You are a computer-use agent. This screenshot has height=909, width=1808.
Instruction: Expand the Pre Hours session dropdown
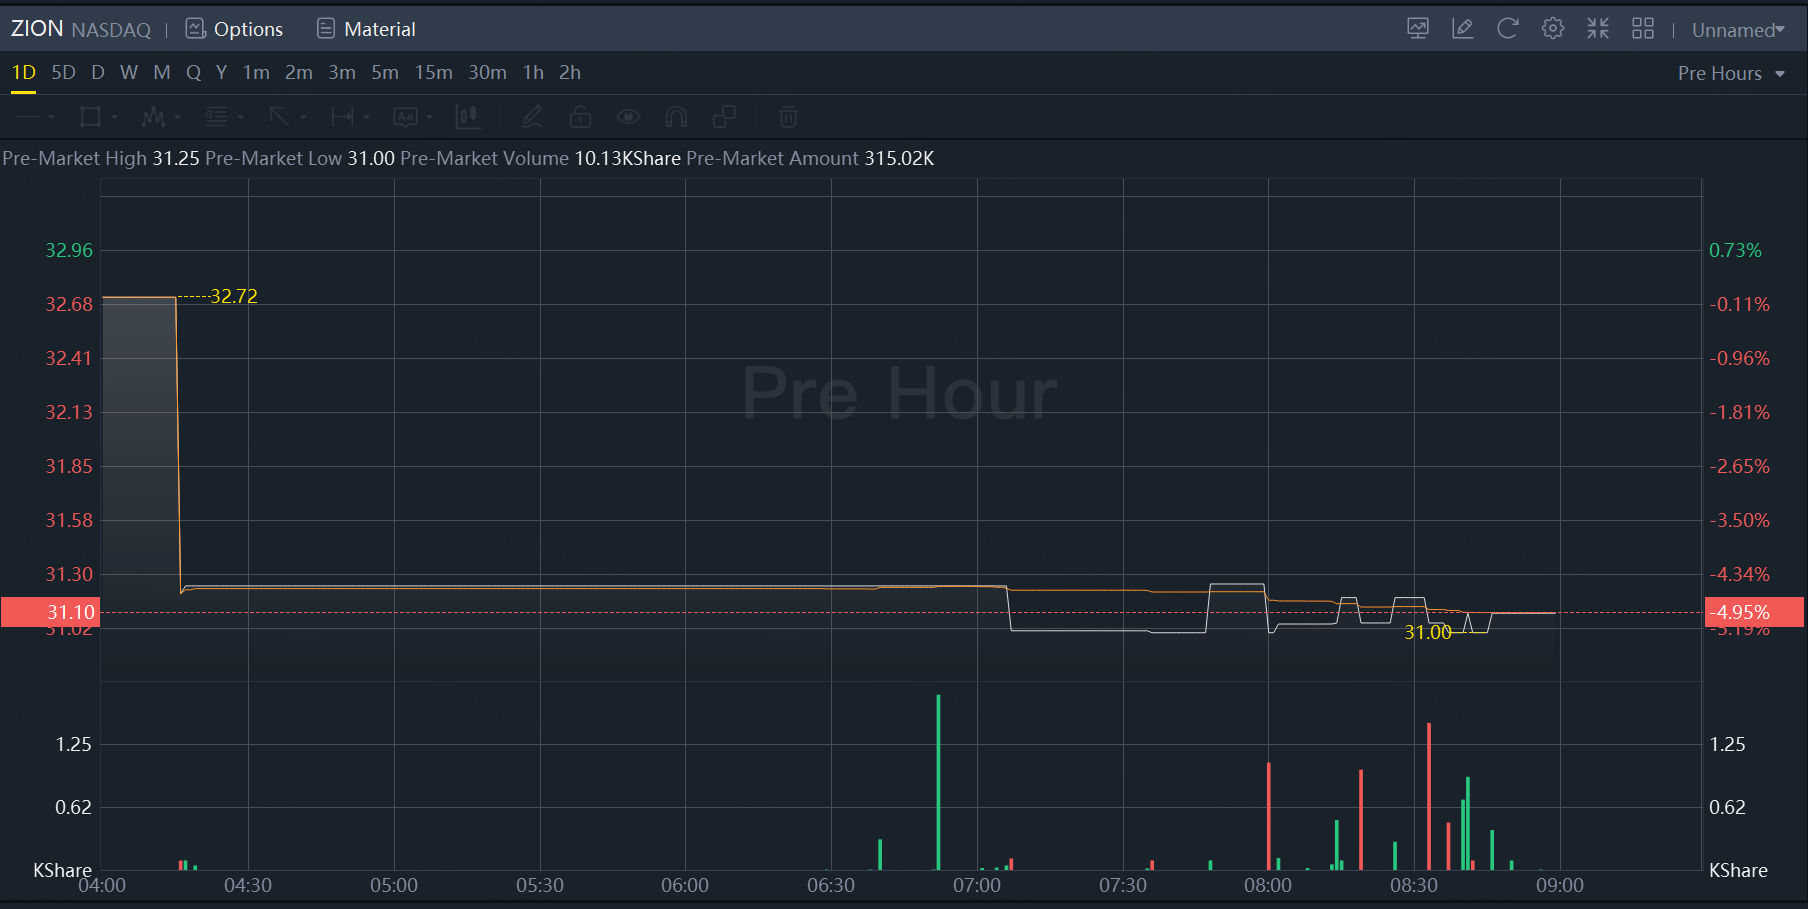1731,74
